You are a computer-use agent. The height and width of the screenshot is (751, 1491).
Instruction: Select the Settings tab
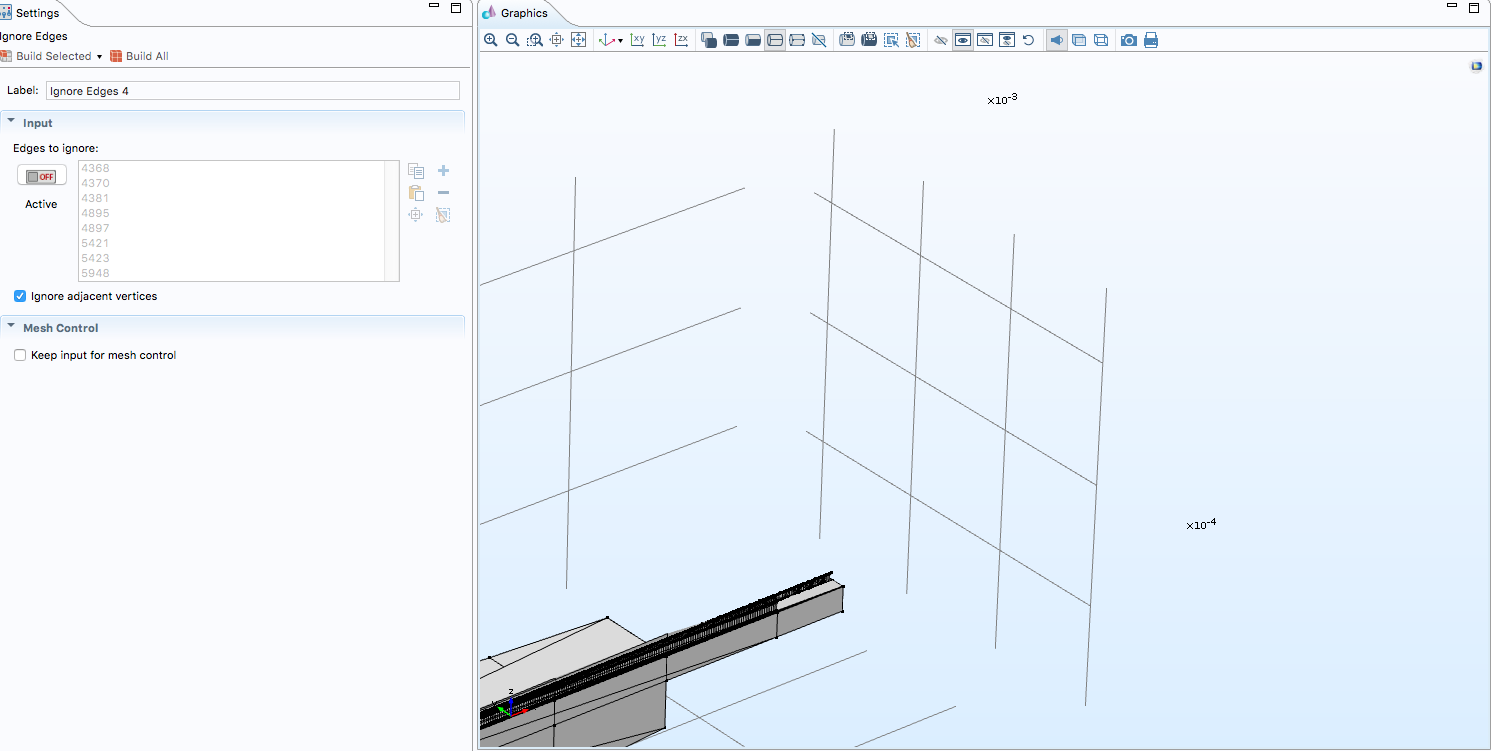(x=36, y=13)
